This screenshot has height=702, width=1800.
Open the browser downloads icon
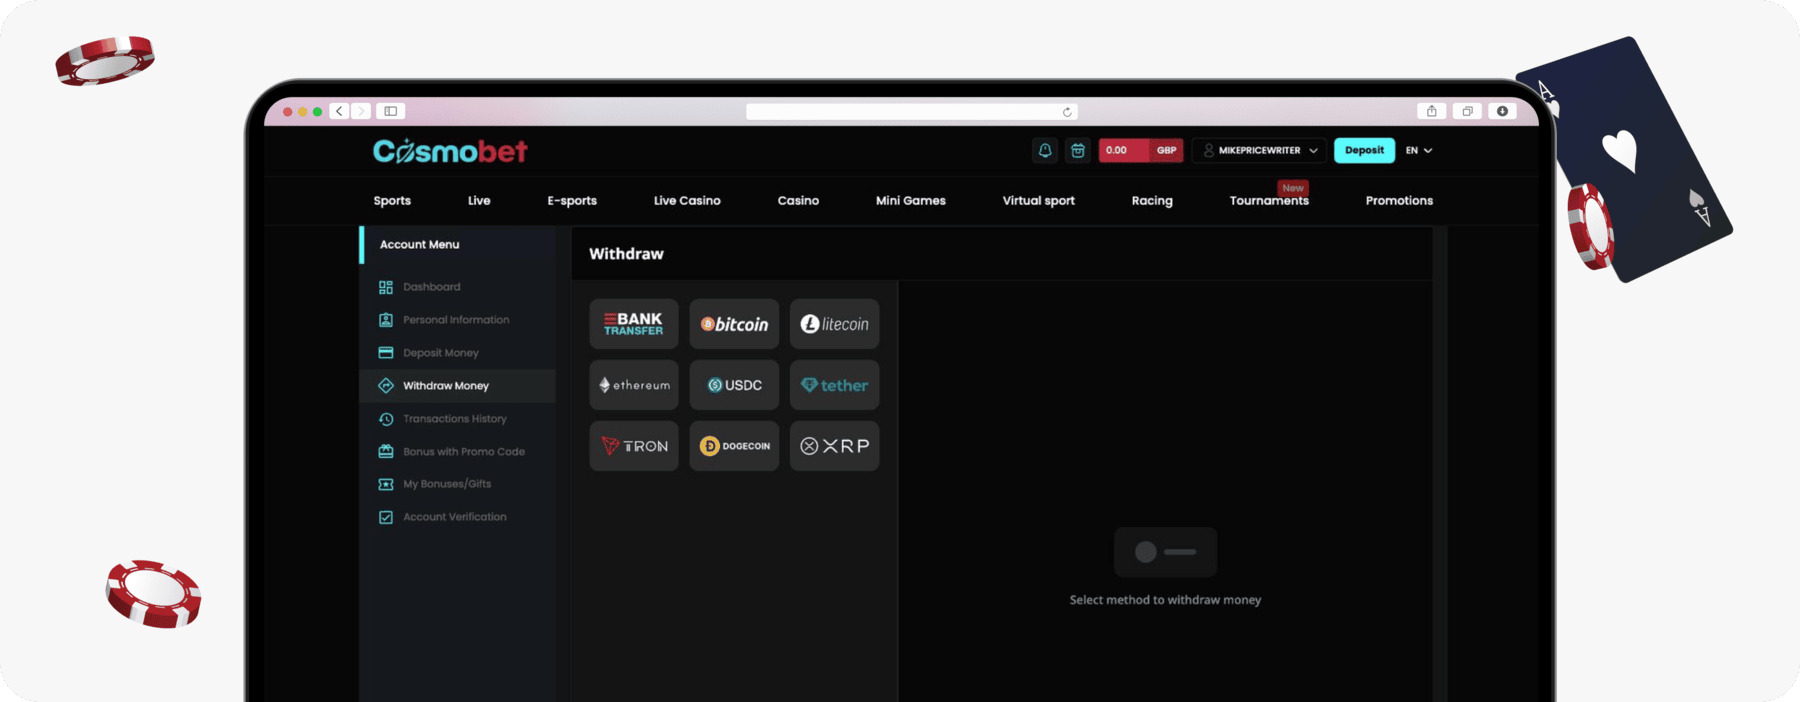click(1502, 111)
